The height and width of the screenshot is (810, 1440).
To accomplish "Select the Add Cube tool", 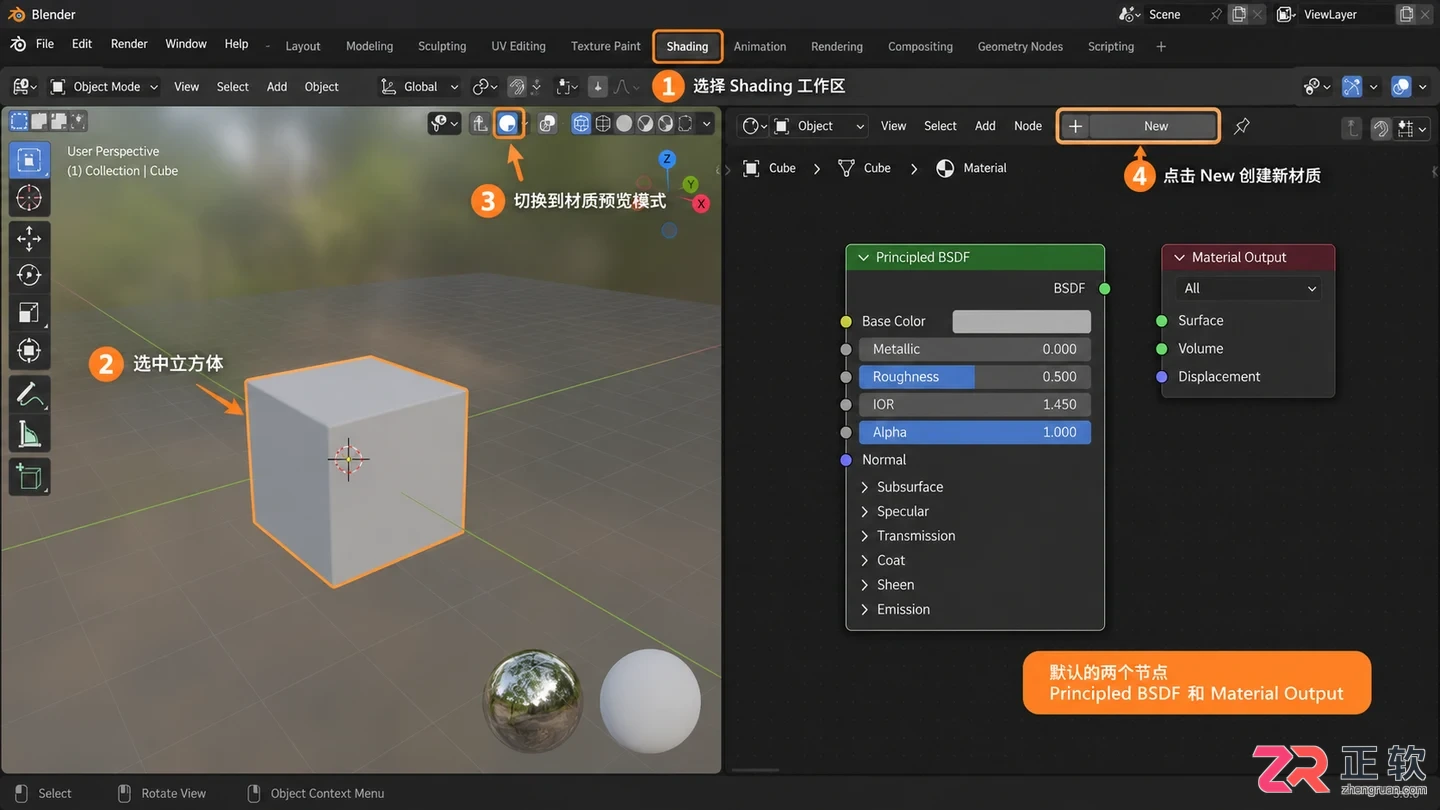I will [x=29, y=477].
